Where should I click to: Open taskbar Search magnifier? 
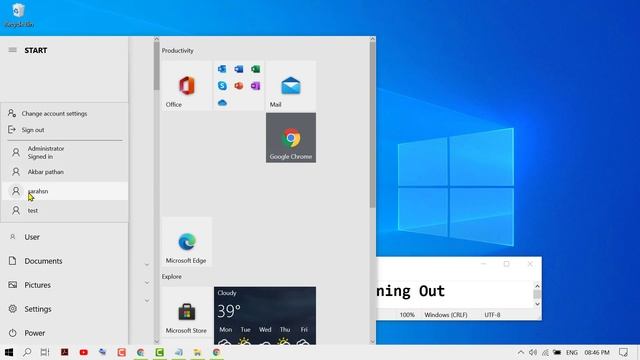27,352
